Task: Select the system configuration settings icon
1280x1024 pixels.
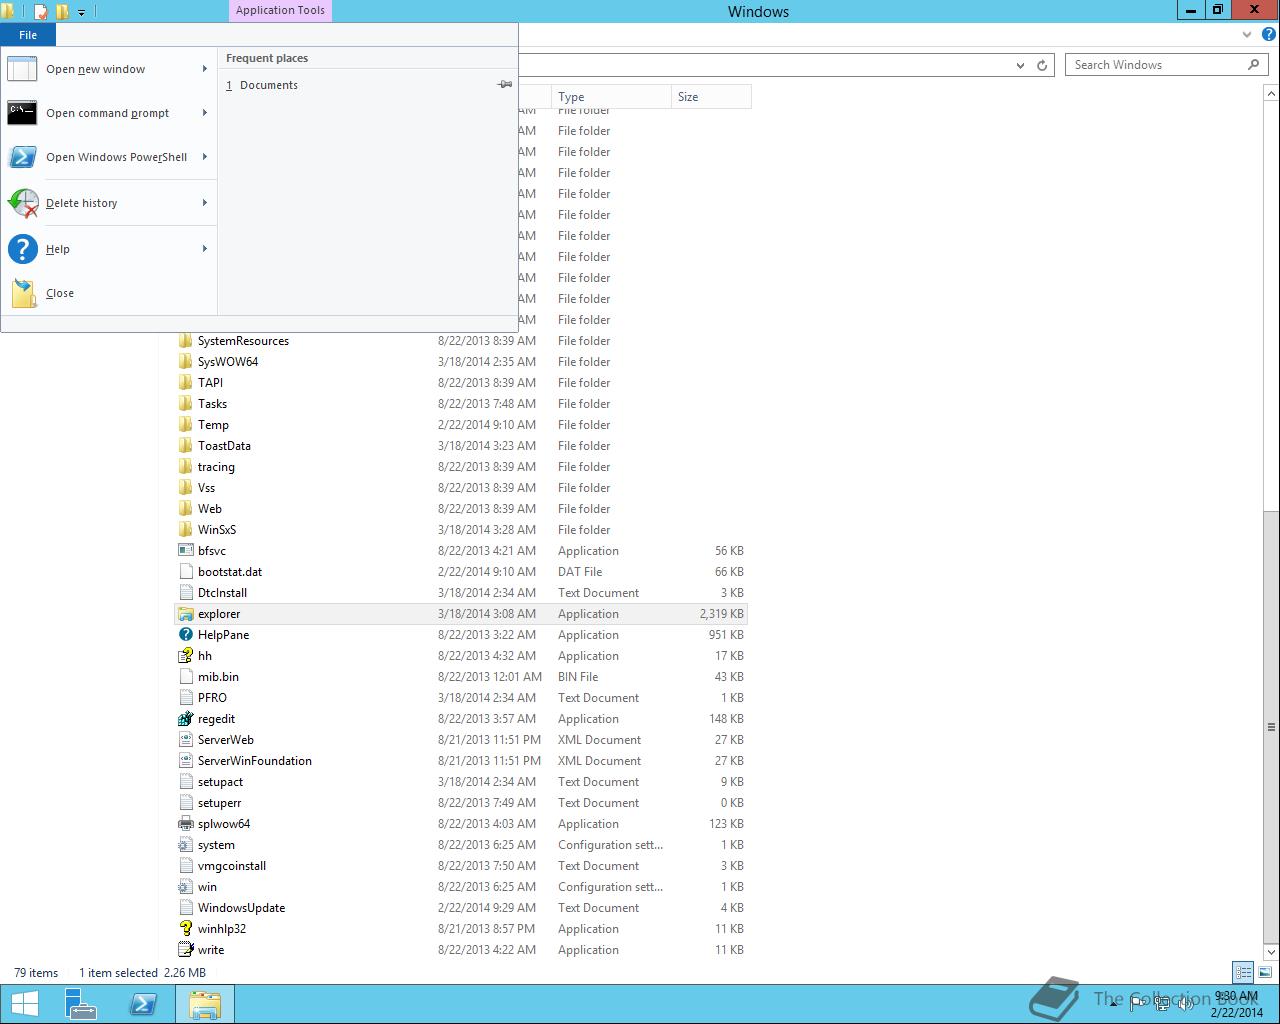Action: tap(185, 845)
